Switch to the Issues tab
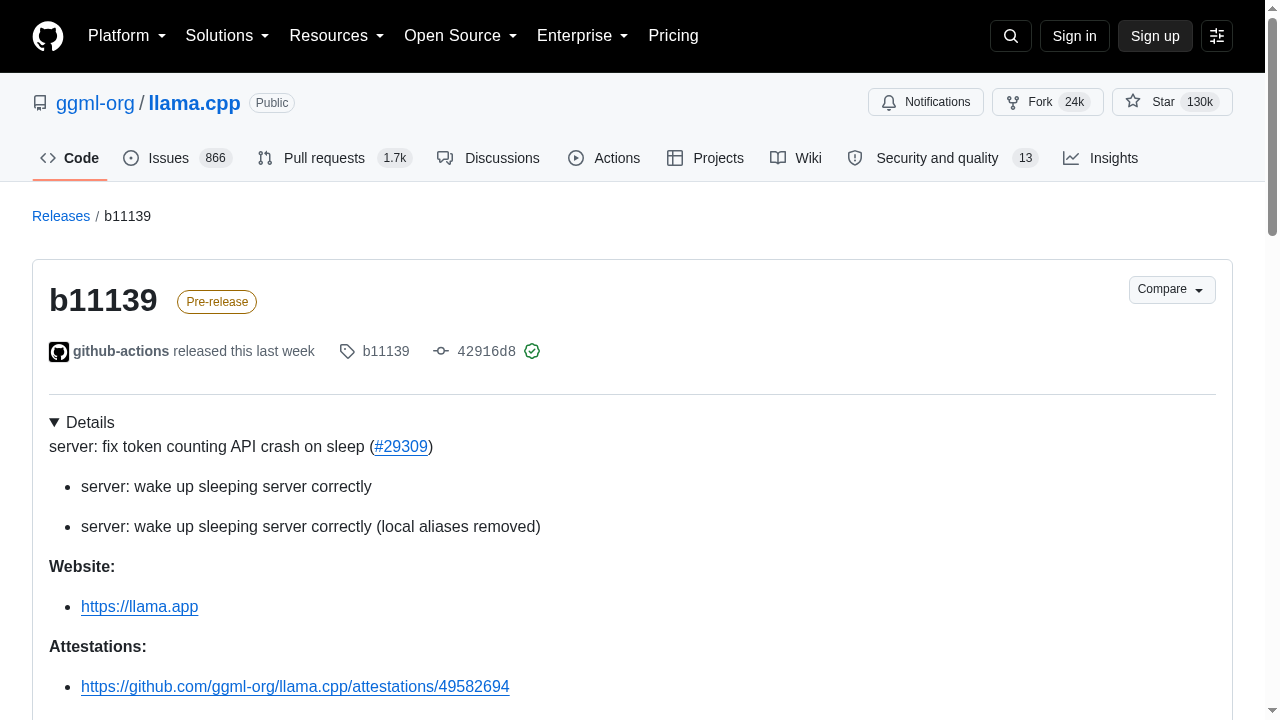 click(x=177, y=158)
